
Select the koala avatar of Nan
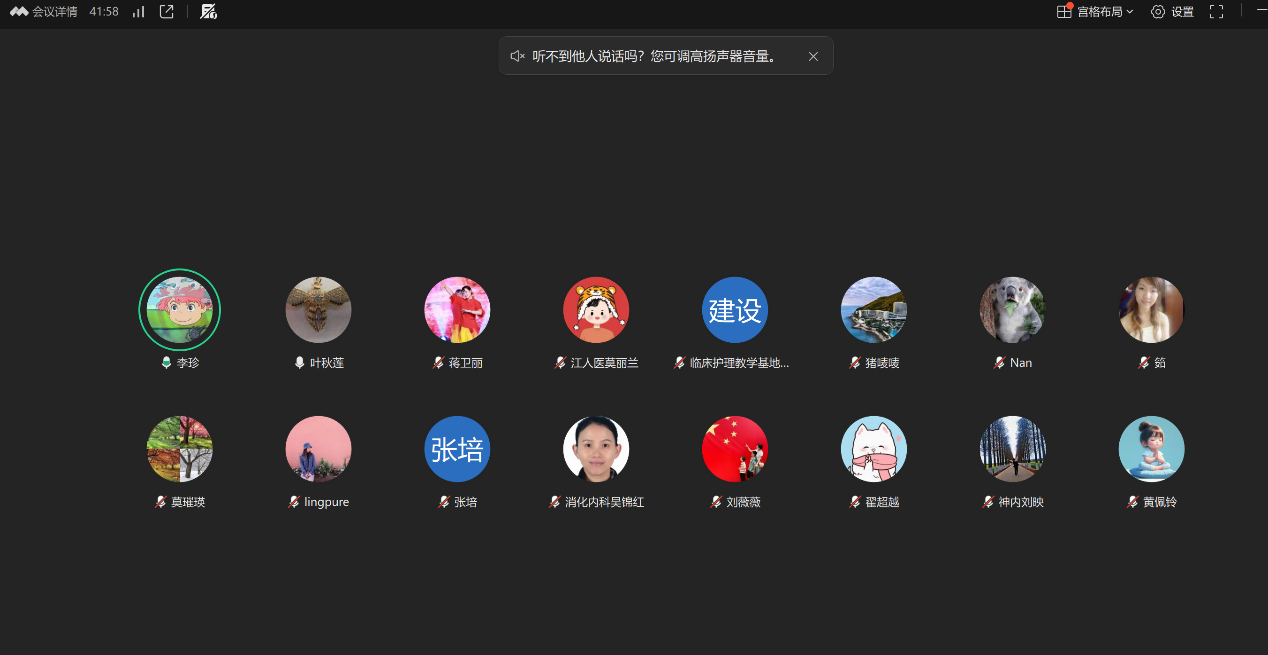click(x=1012, y=310)
